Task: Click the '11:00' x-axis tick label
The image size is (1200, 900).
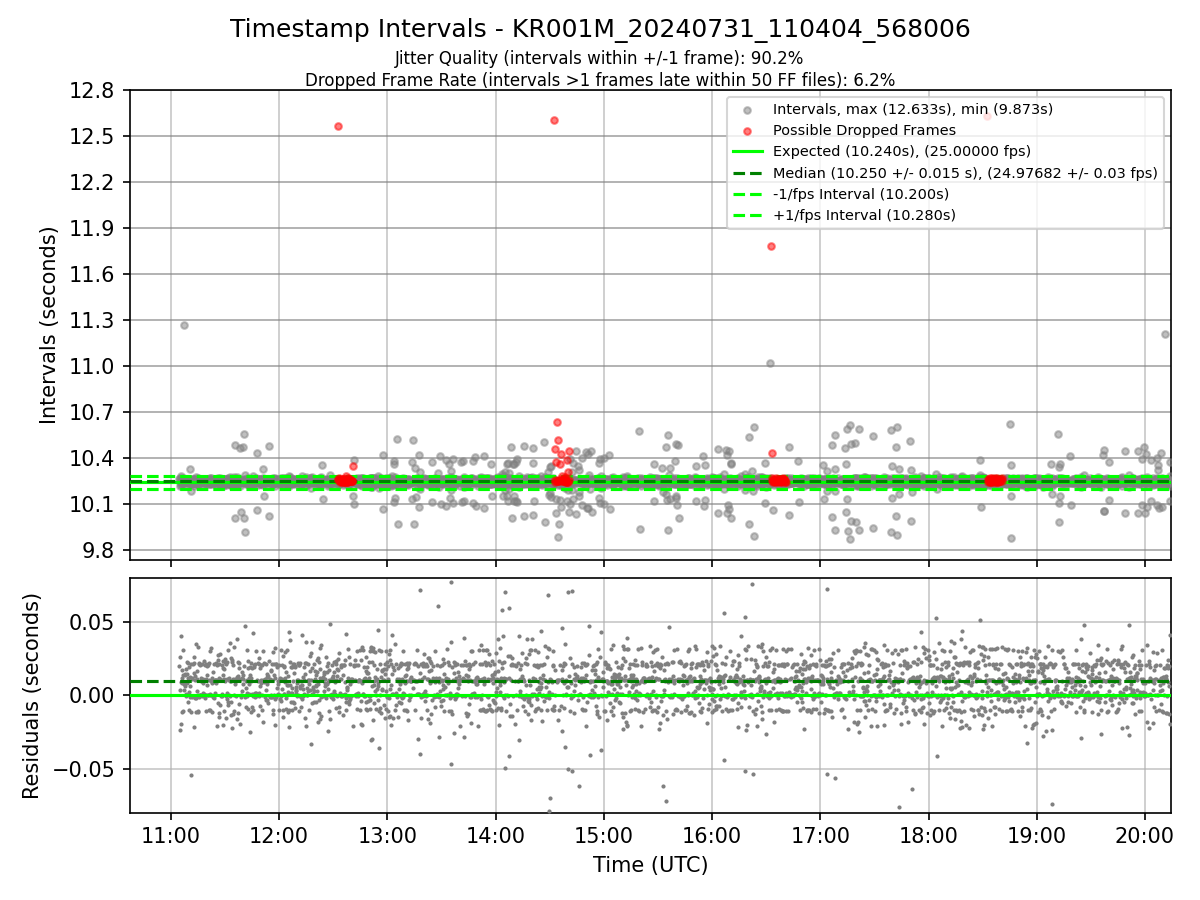Action: click(171, 834)
